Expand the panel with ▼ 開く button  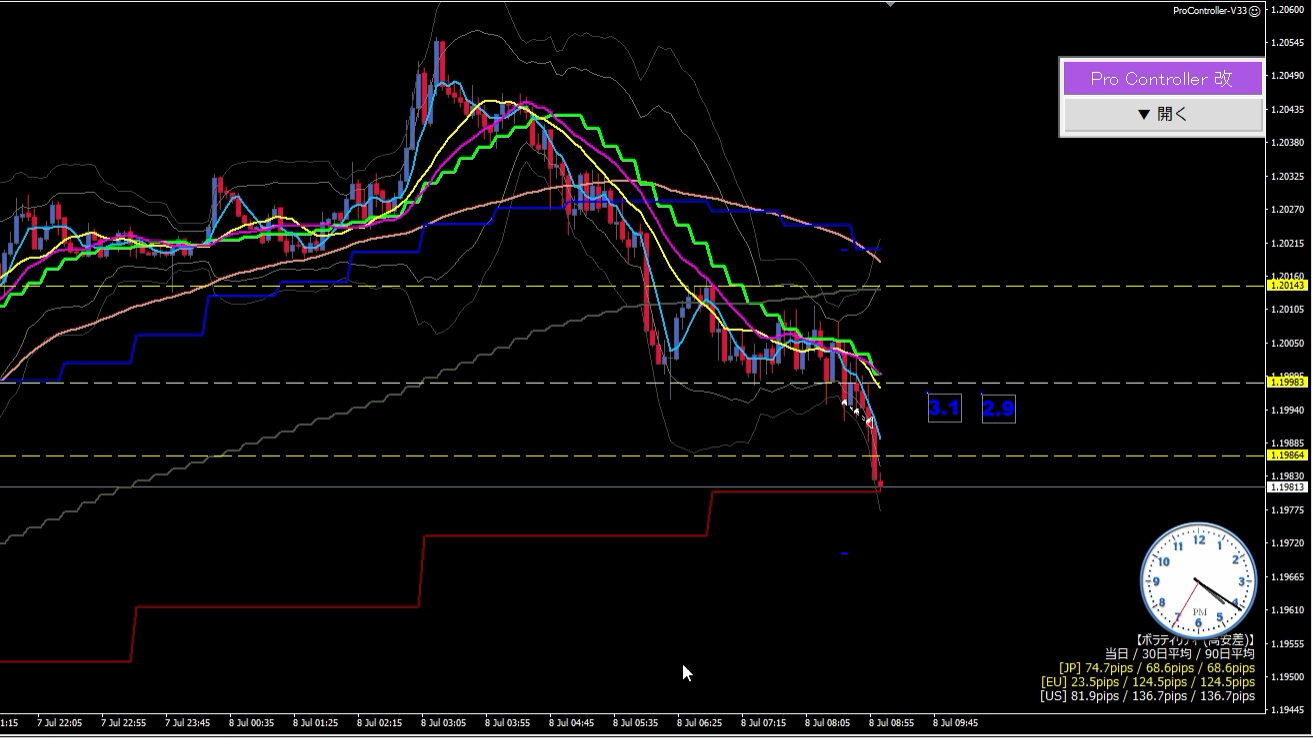click(1162, 114)
